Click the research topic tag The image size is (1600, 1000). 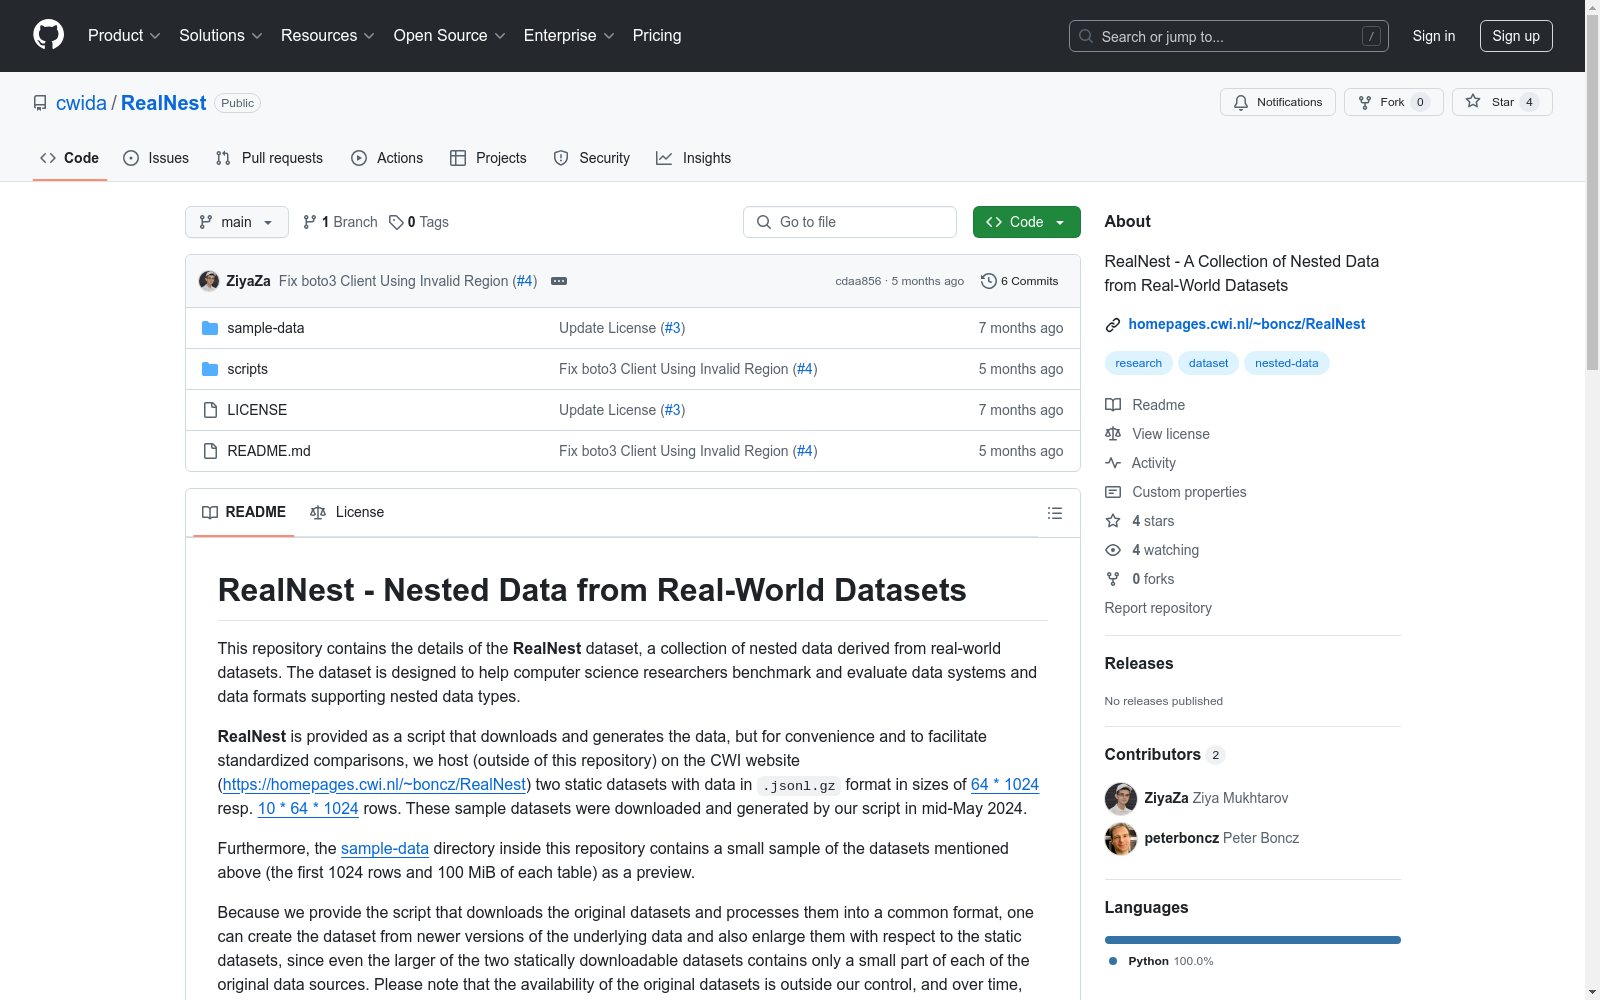point(1139,363)
